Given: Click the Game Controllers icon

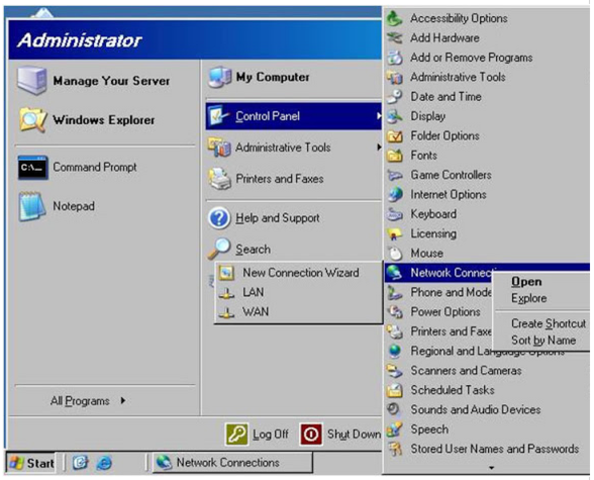Looking at the screenshot, I should click(x=394, y=175).
